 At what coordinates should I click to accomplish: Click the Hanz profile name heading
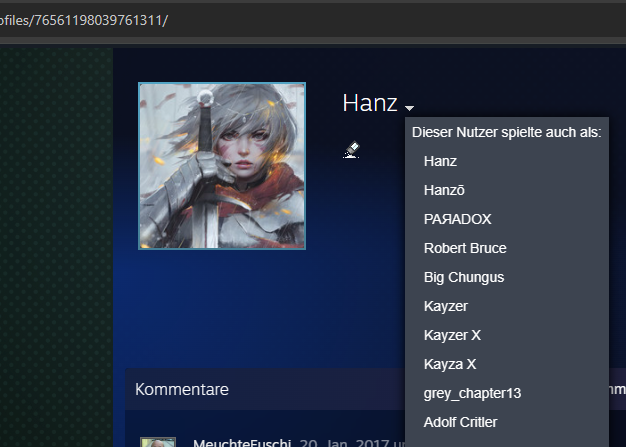(x=370, y=103)
